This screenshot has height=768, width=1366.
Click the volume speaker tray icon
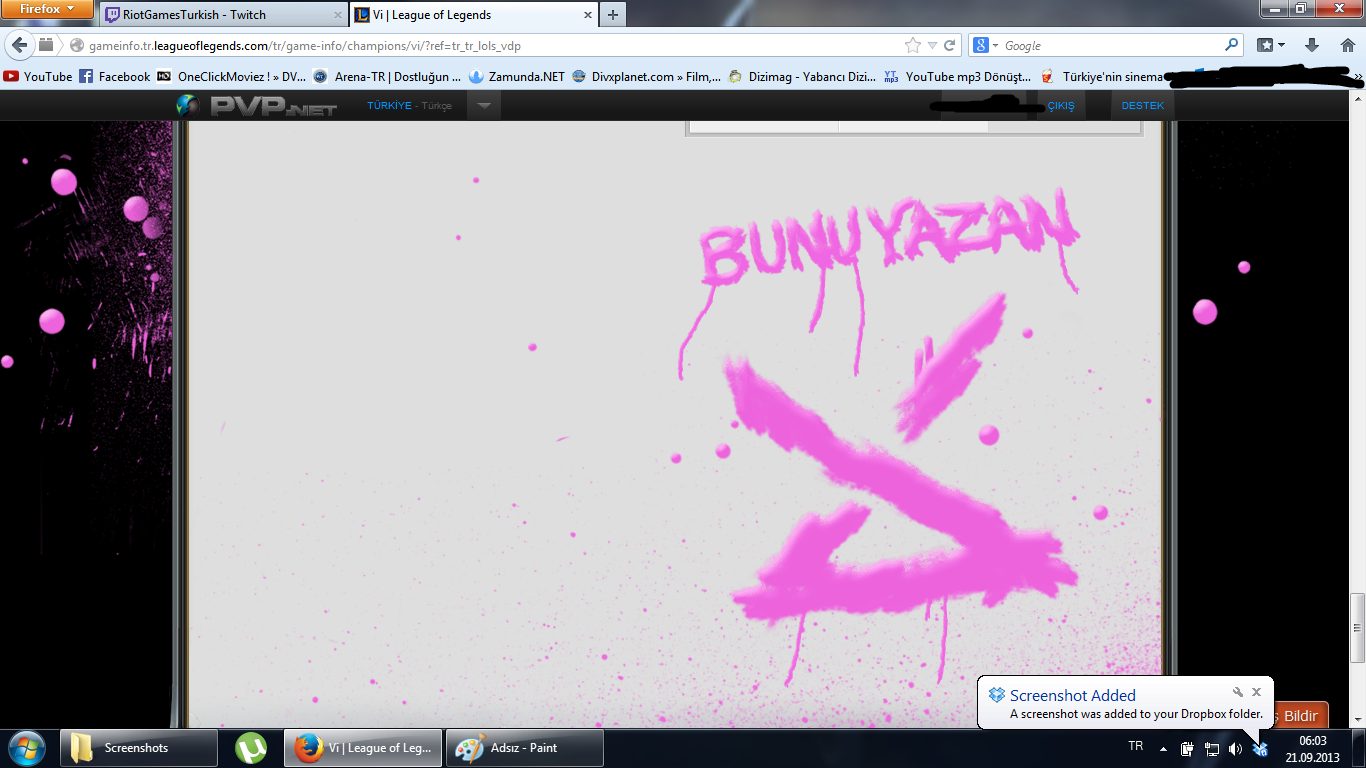pos(1235,748)
